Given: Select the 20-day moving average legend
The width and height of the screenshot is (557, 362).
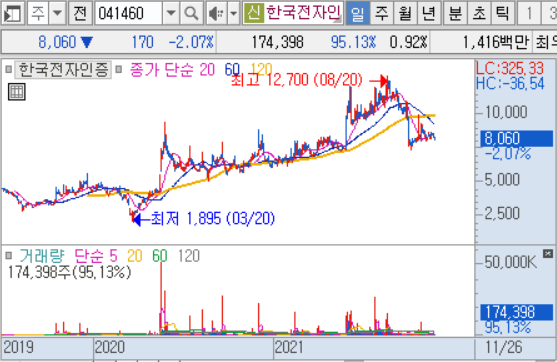Looking at the screenshot, I should click(x=207, y=70).
